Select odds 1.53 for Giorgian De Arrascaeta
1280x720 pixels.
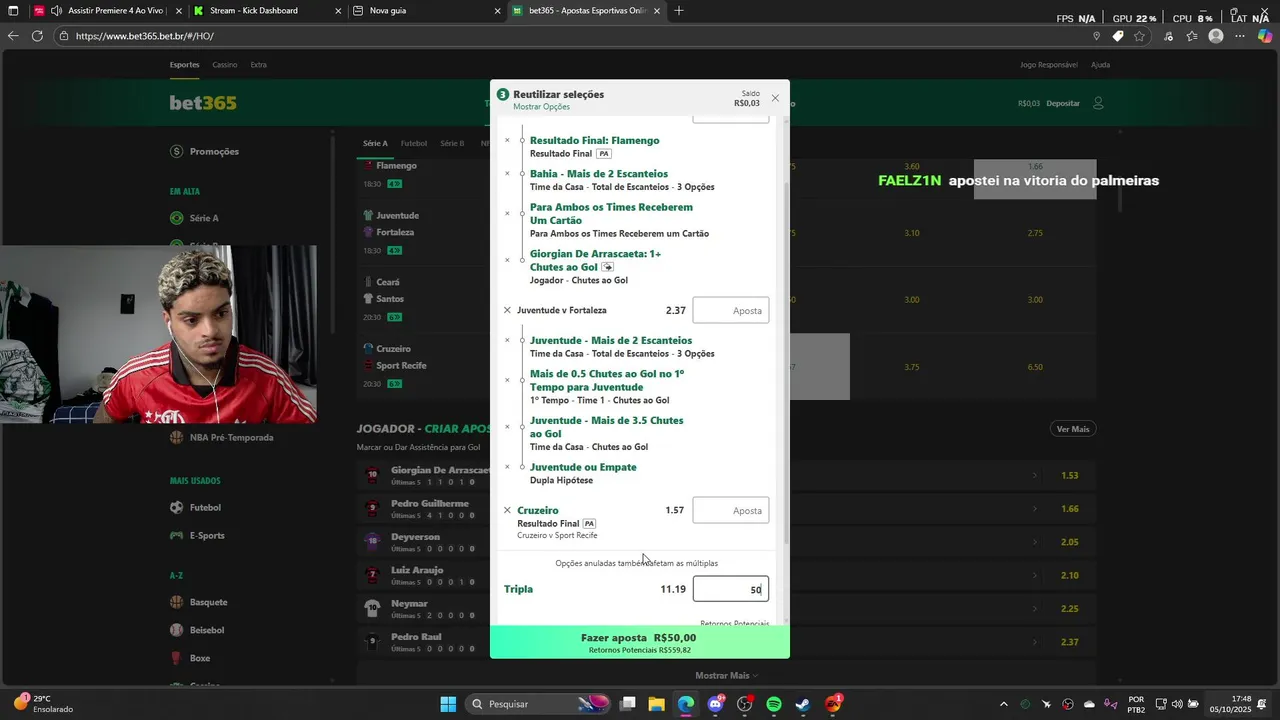[x=1069, y=476]
